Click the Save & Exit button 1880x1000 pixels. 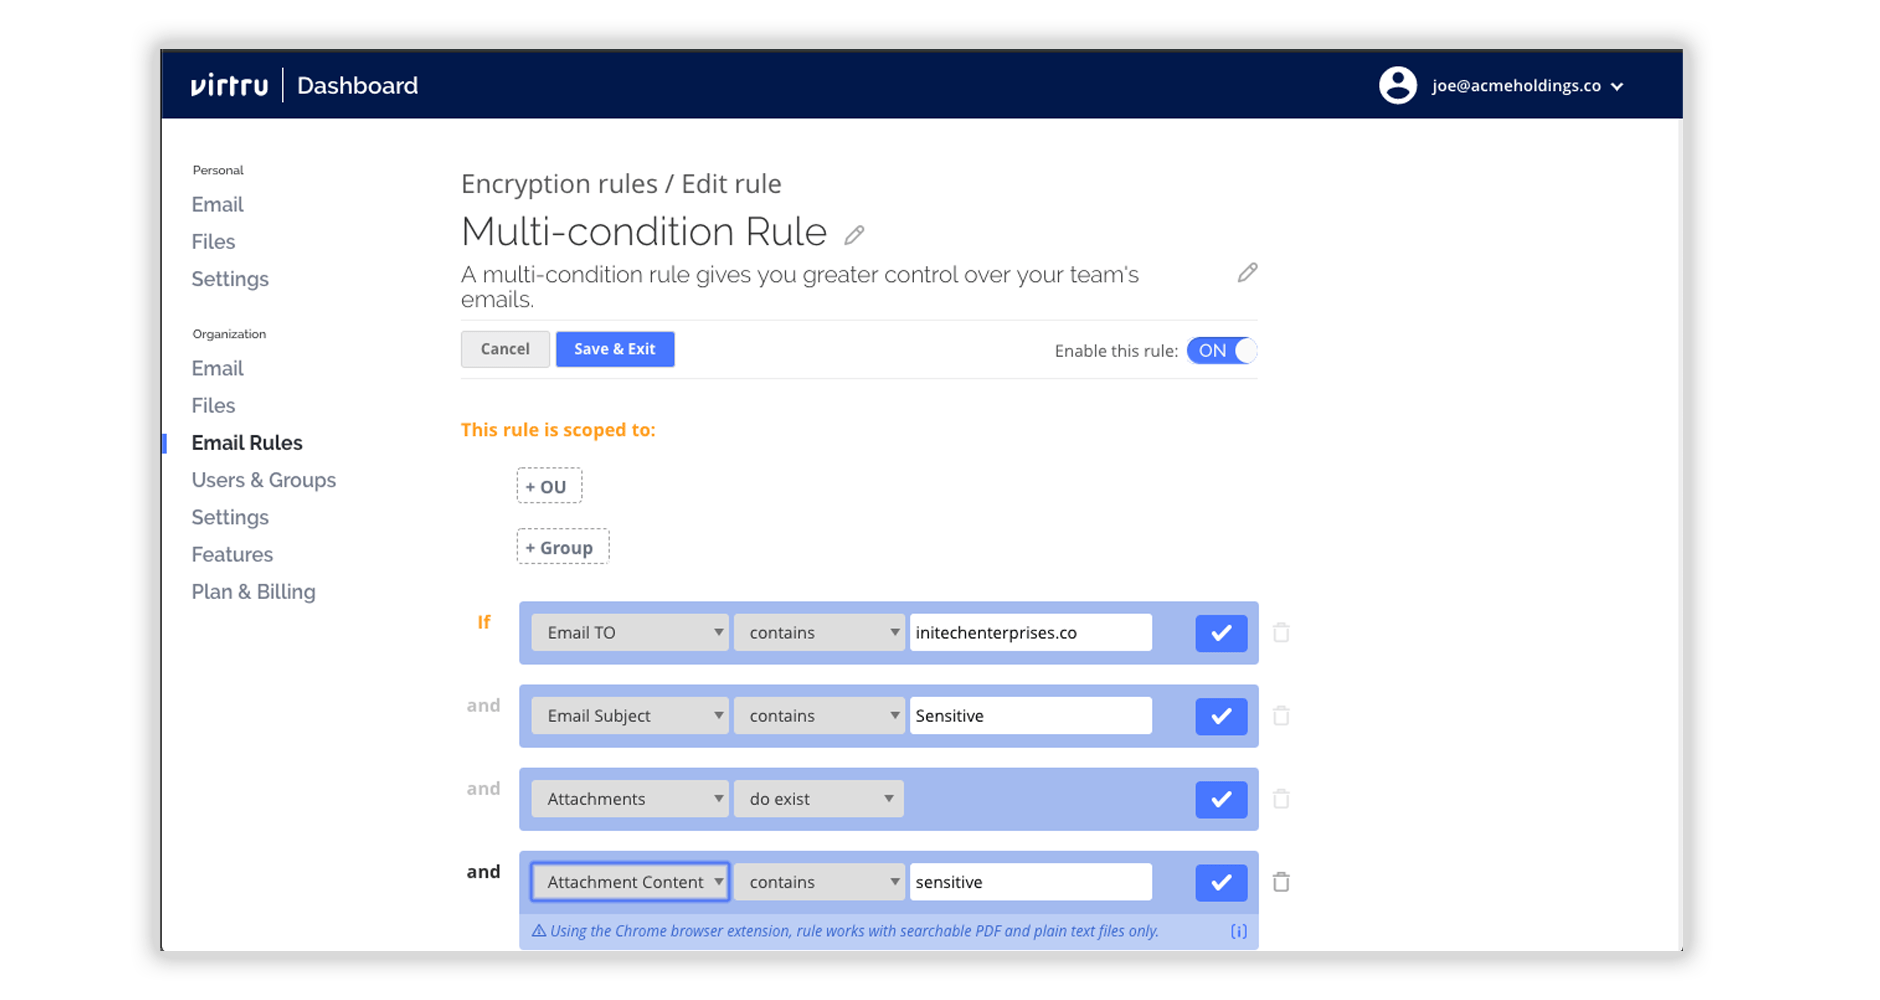615,349
